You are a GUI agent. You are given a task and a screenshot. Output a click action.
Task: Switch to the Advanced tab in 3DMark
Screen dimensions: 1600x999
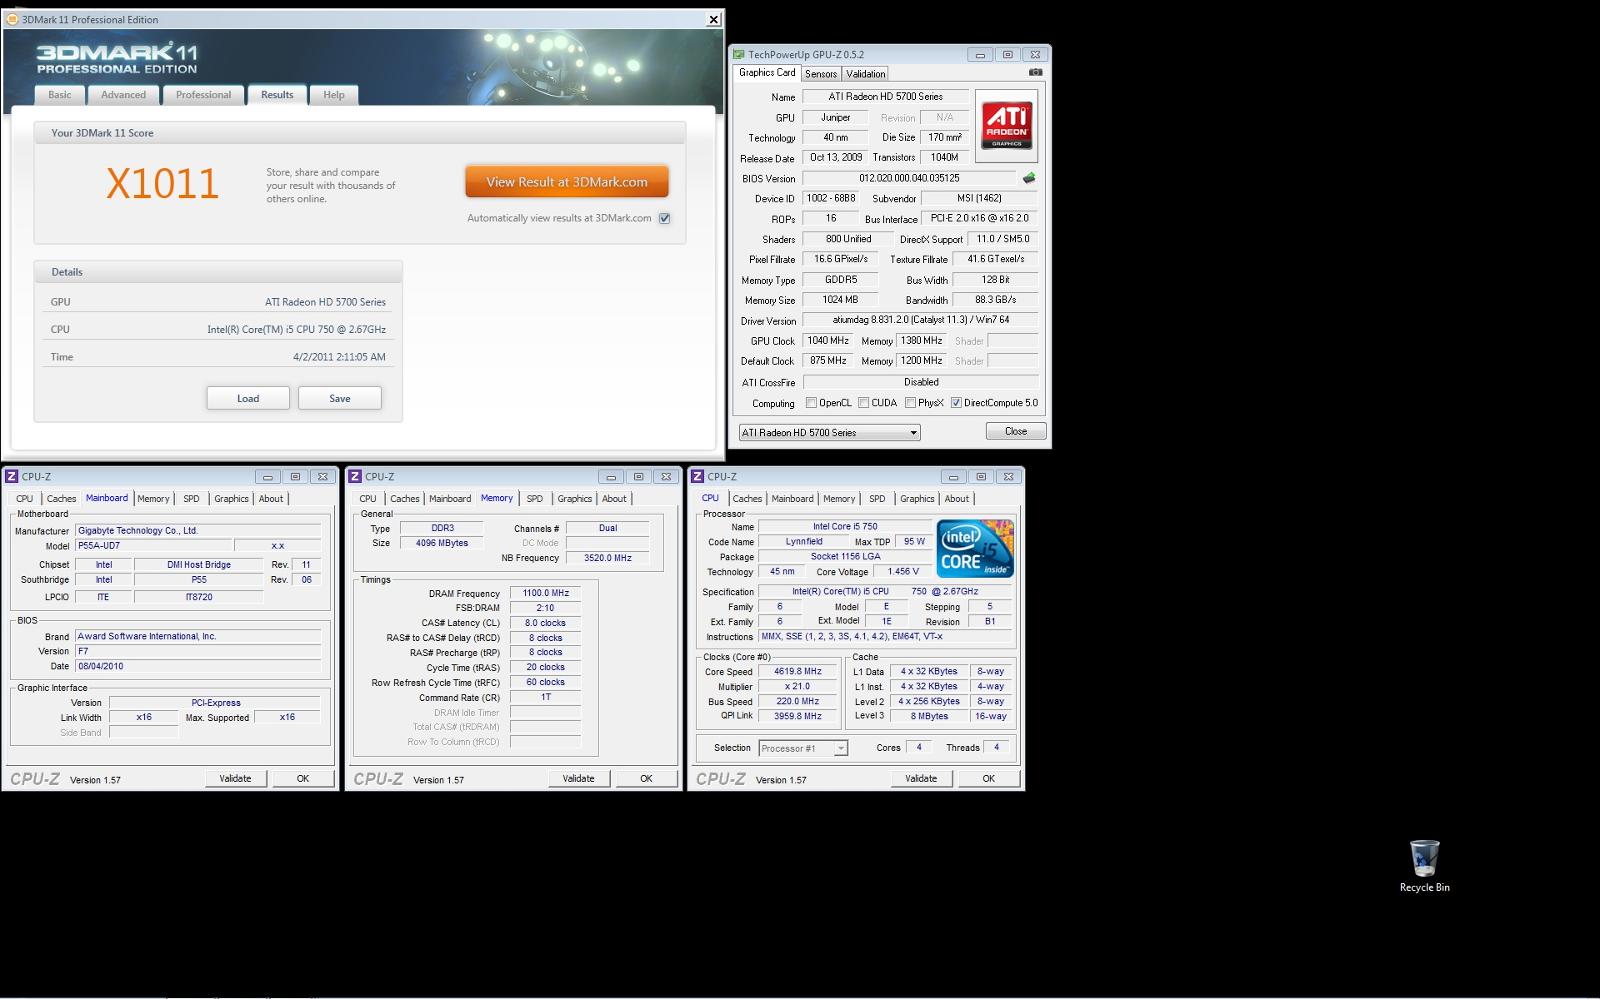[123, 95]
